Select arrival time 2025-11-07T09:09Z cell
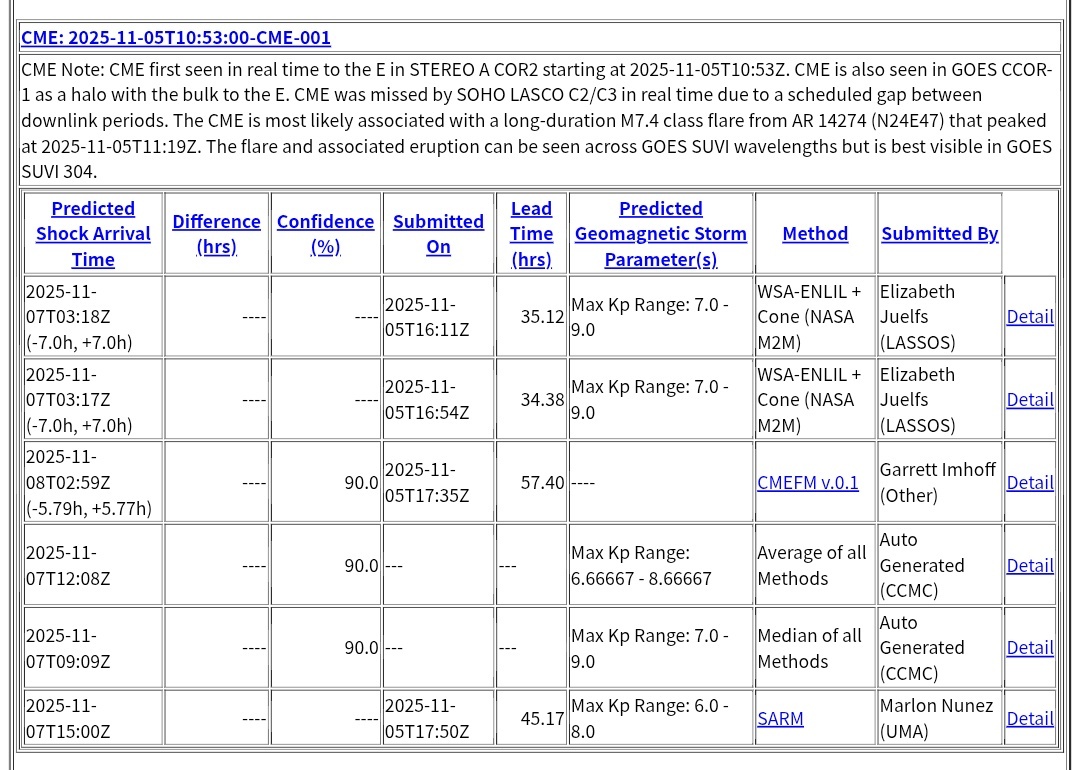The image size is (1074, 770). click(93, 647)
